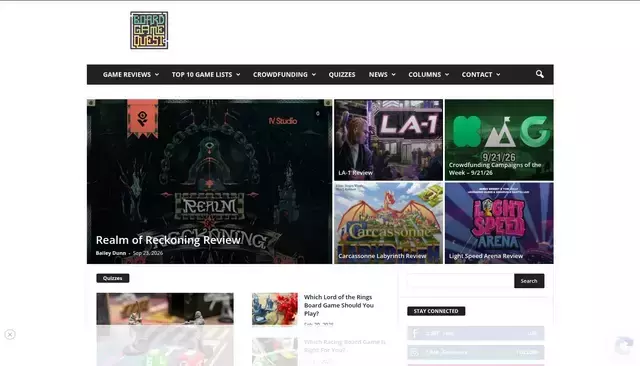Open the Game Reviews menu item
640x366 pixels.
click(127, 75)
